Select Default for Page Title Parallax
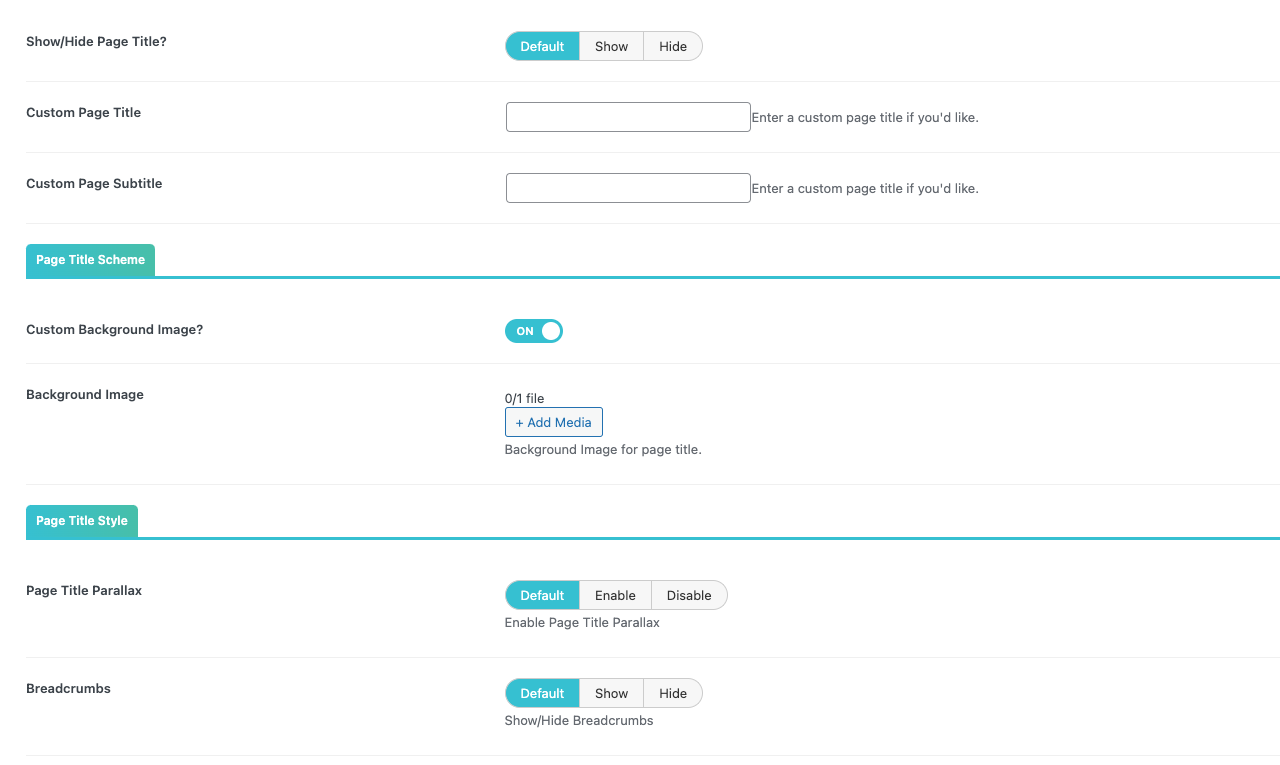Viewport: 1280px width, 765px height. coord(542,595)
